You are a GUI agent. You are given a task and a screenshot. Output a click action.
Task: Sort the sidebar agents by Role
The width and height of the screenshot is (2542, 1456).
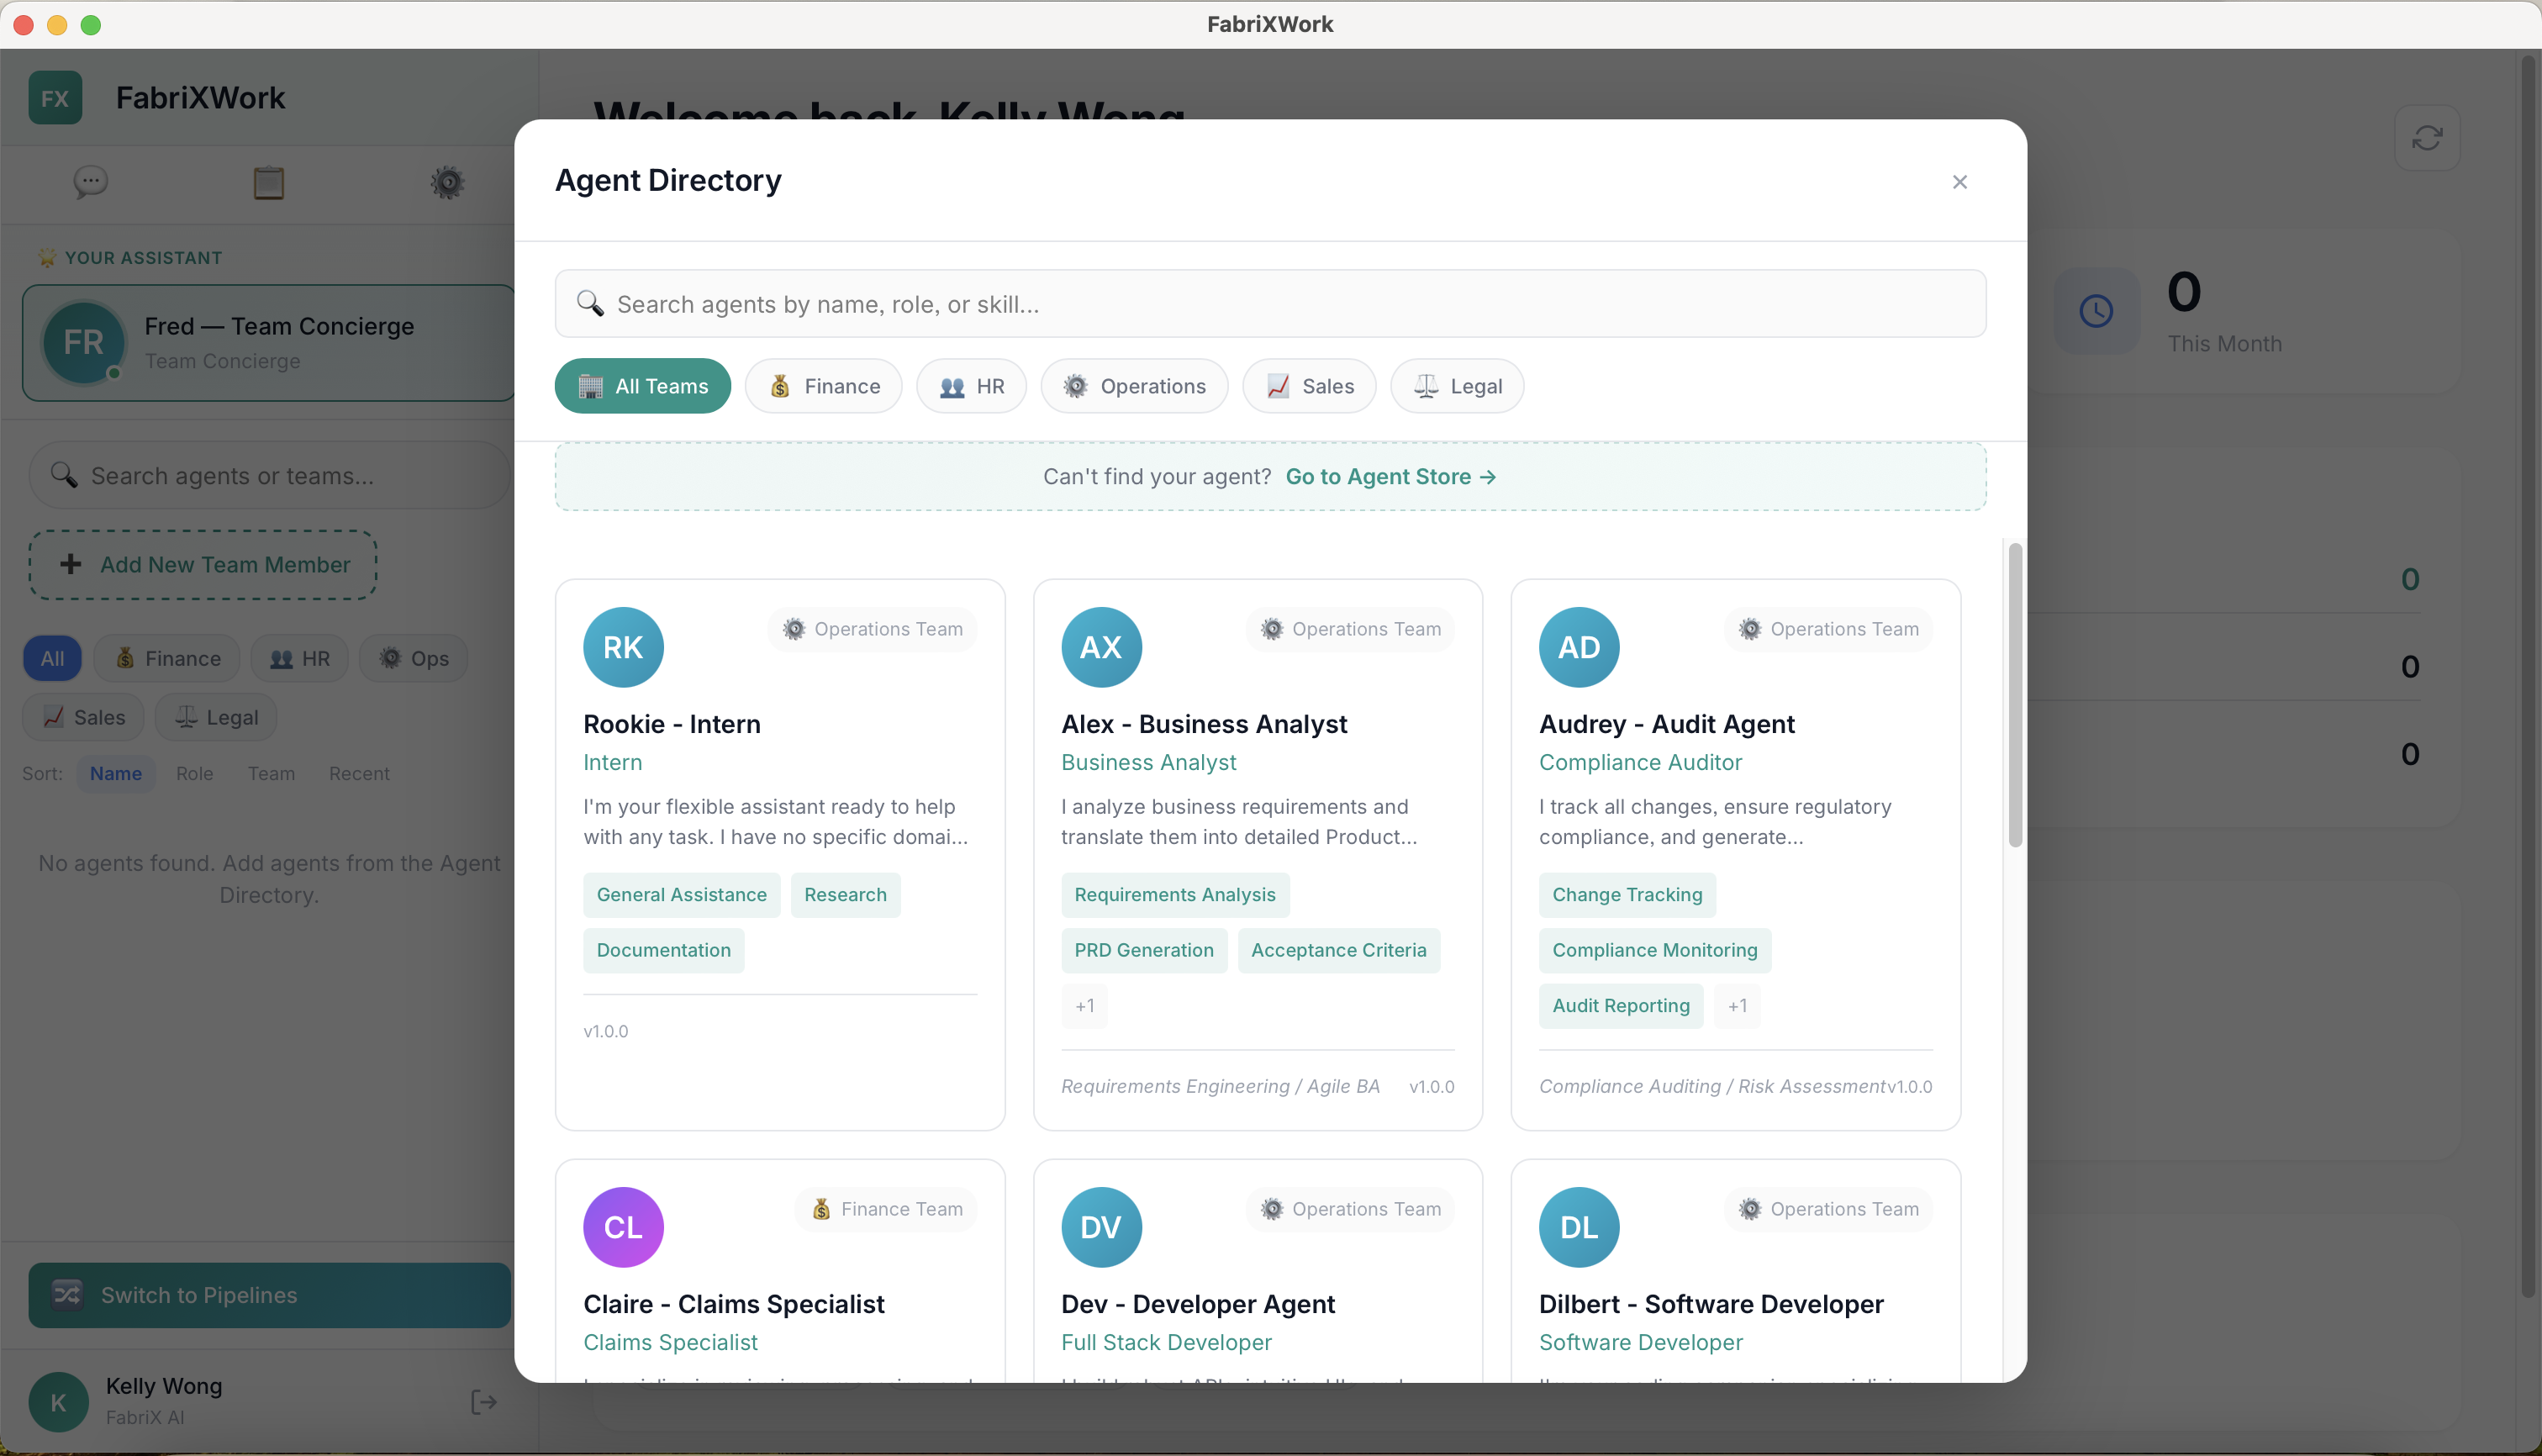coord(194,773)
